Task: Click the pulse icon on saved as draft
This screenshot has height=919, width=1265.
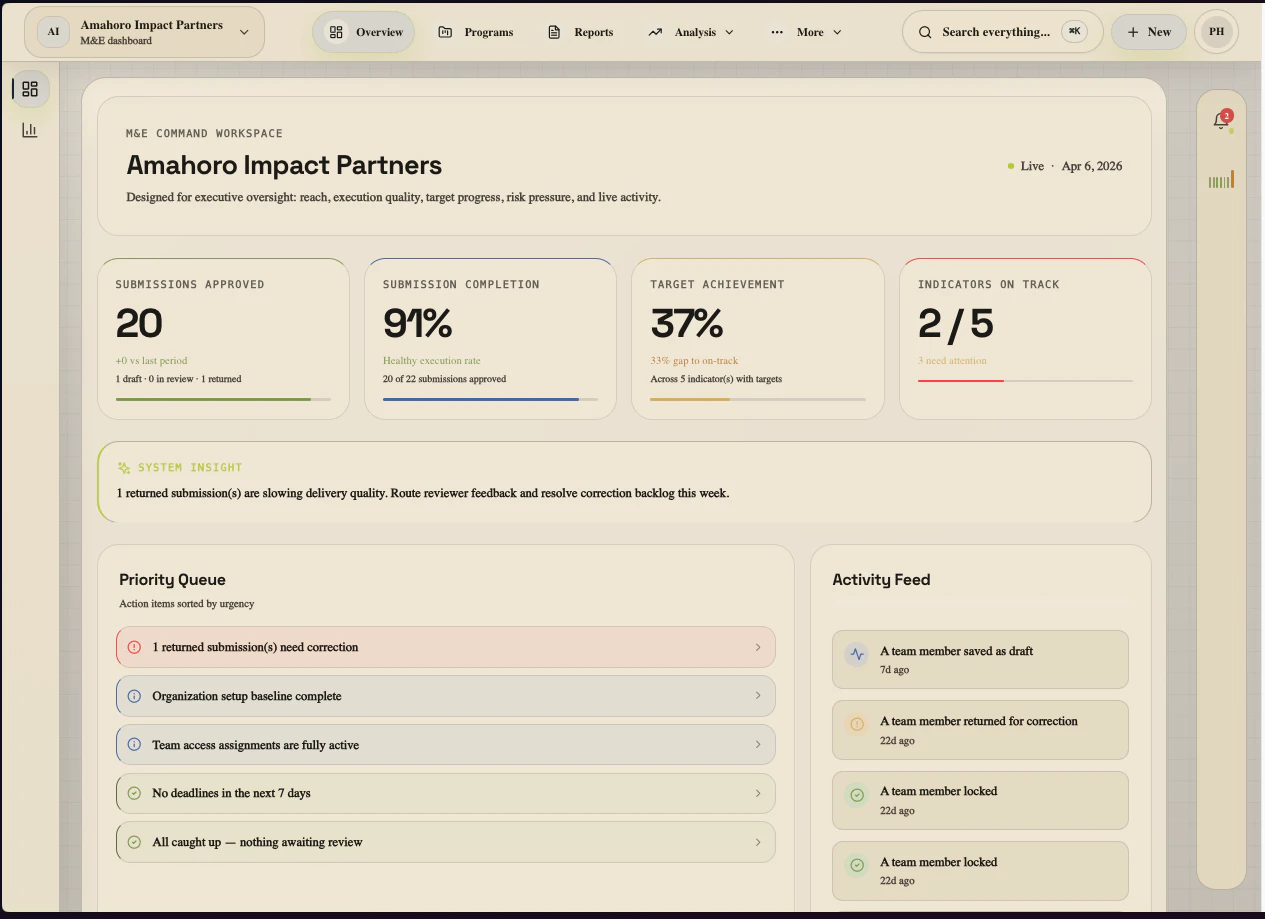Action: [x=856, y=655]
